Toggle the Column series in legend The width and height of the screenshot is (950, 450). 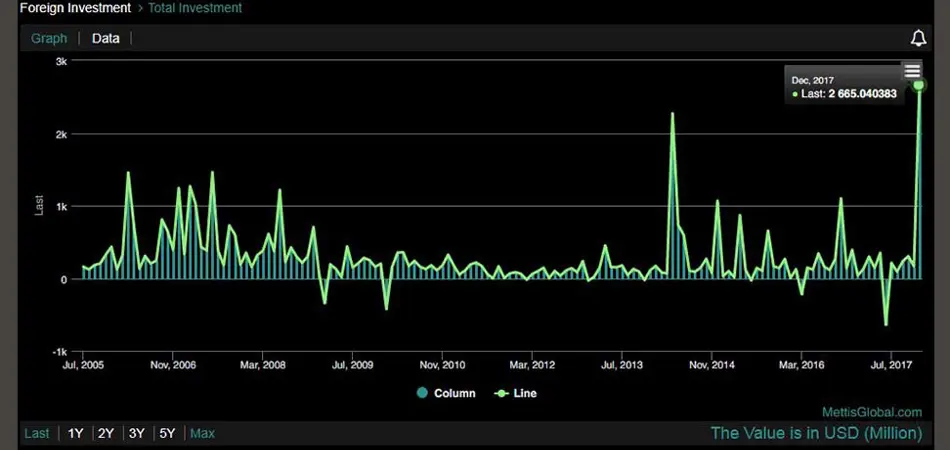[446, 393]
